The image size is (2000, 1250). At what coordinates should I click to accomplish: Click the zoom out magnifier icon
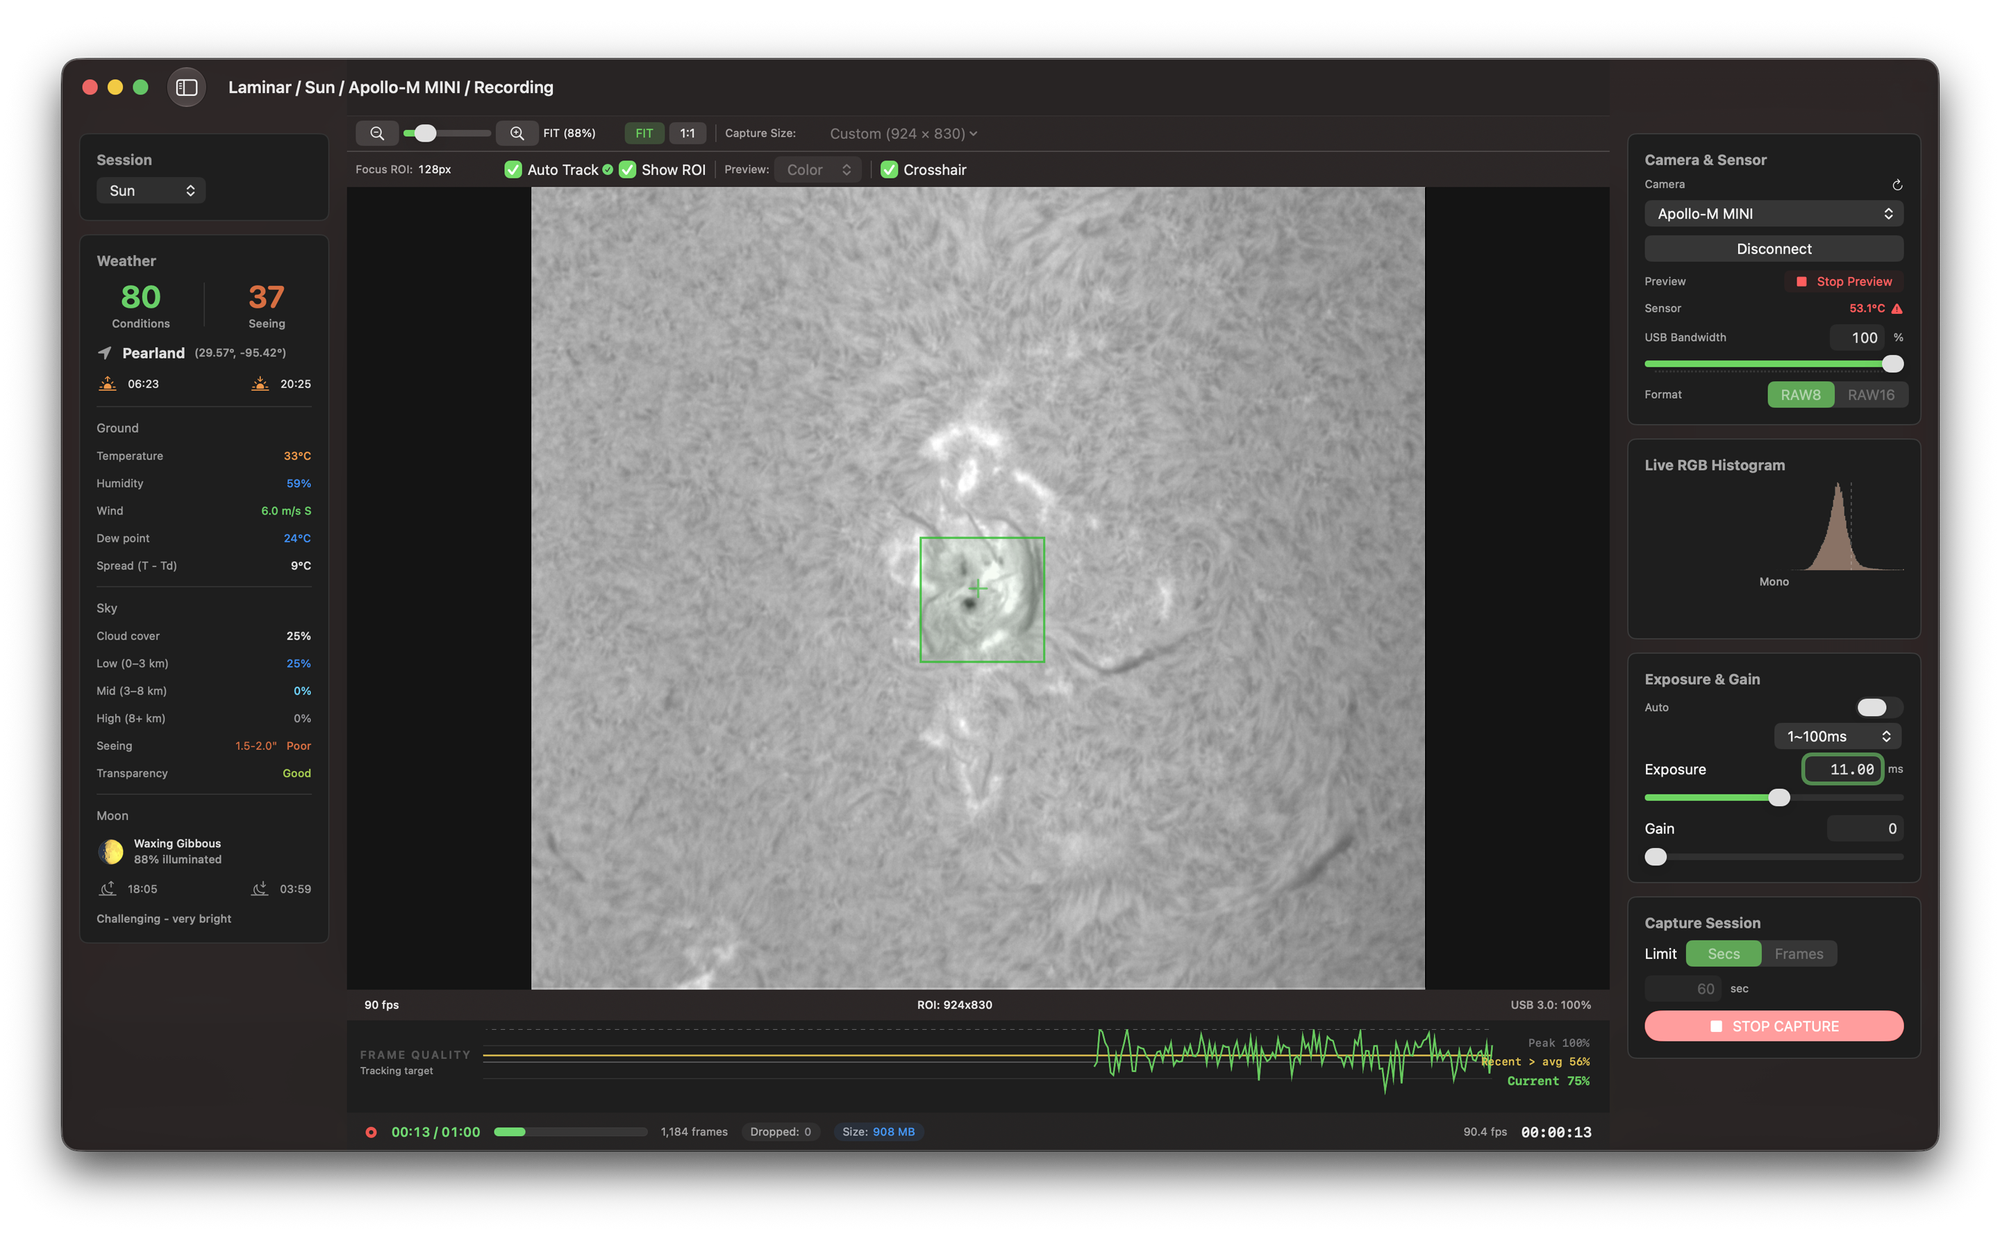click(377, 133)
